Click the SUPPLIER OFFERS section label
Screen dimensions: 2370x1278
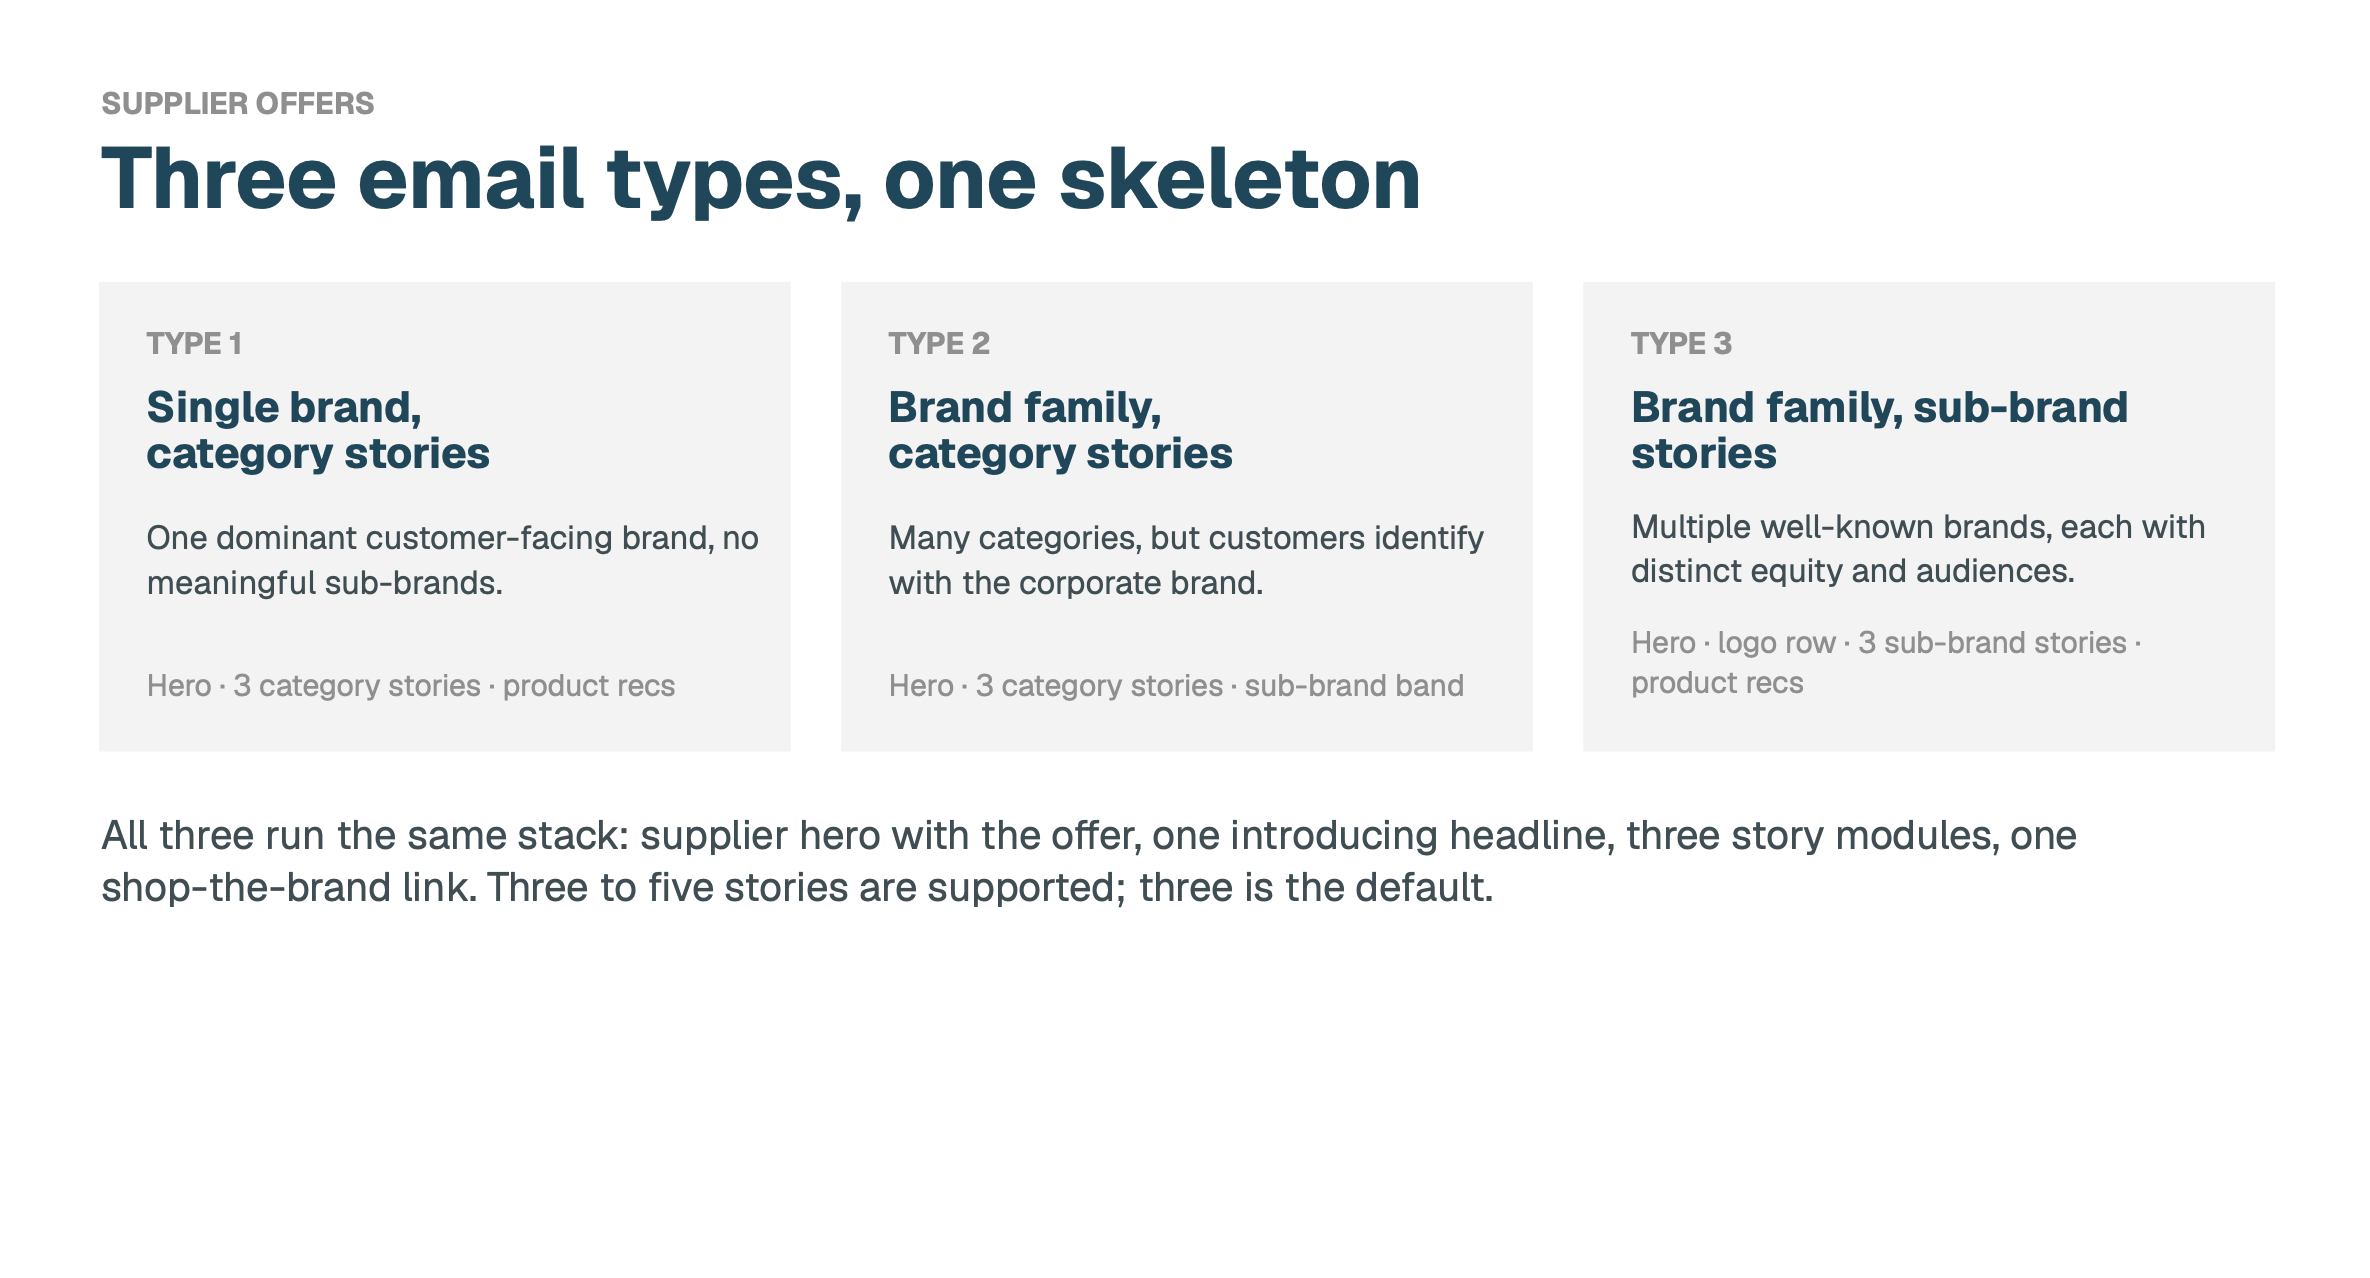[238, 103]
